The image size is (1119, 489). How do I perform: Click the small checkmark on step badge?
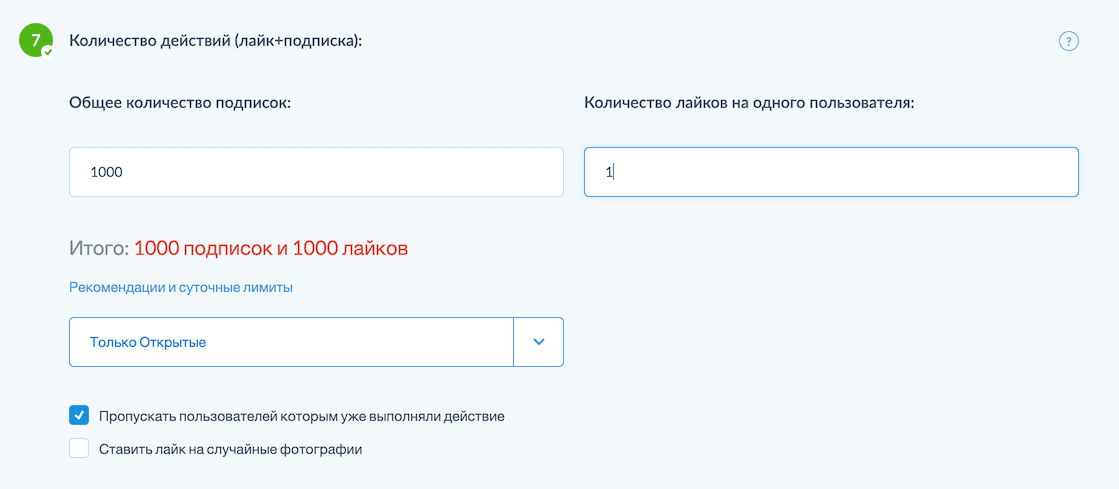coord(47,51)
